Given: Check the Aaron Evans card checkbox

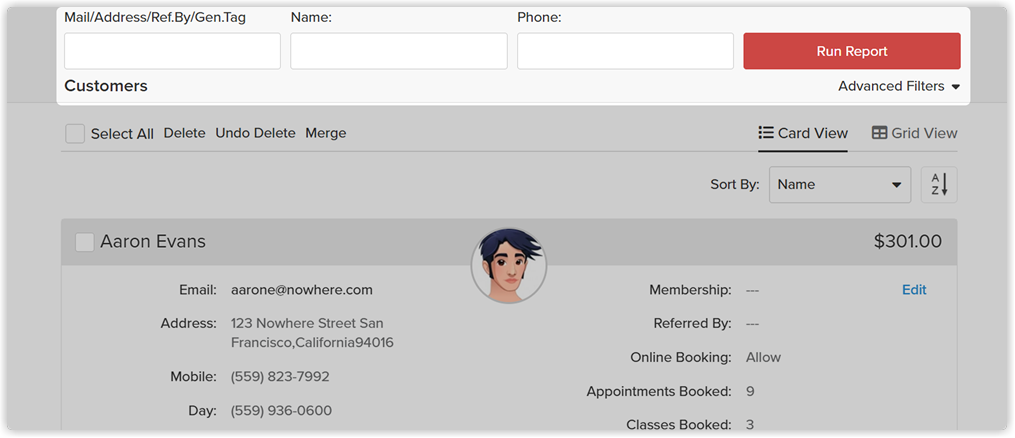Looking at the screenshot, I should (85, 242).
